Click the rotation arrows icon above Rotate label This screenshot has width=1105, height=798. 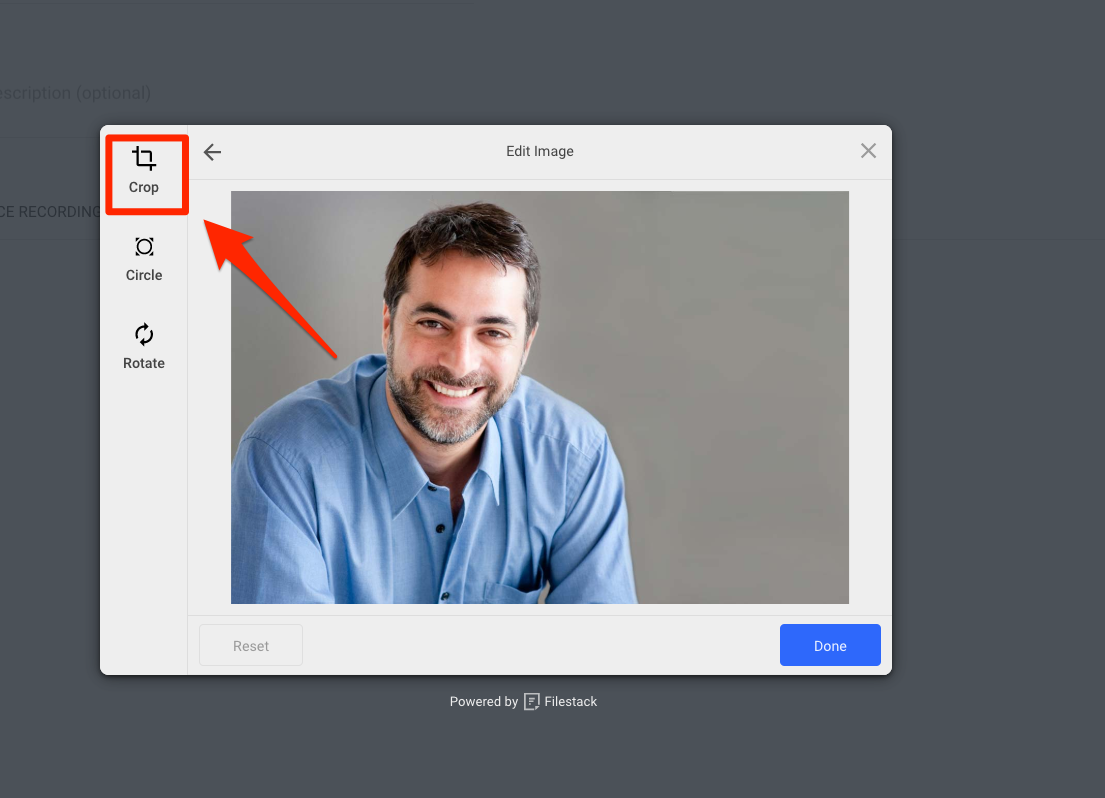pos(144,335)
